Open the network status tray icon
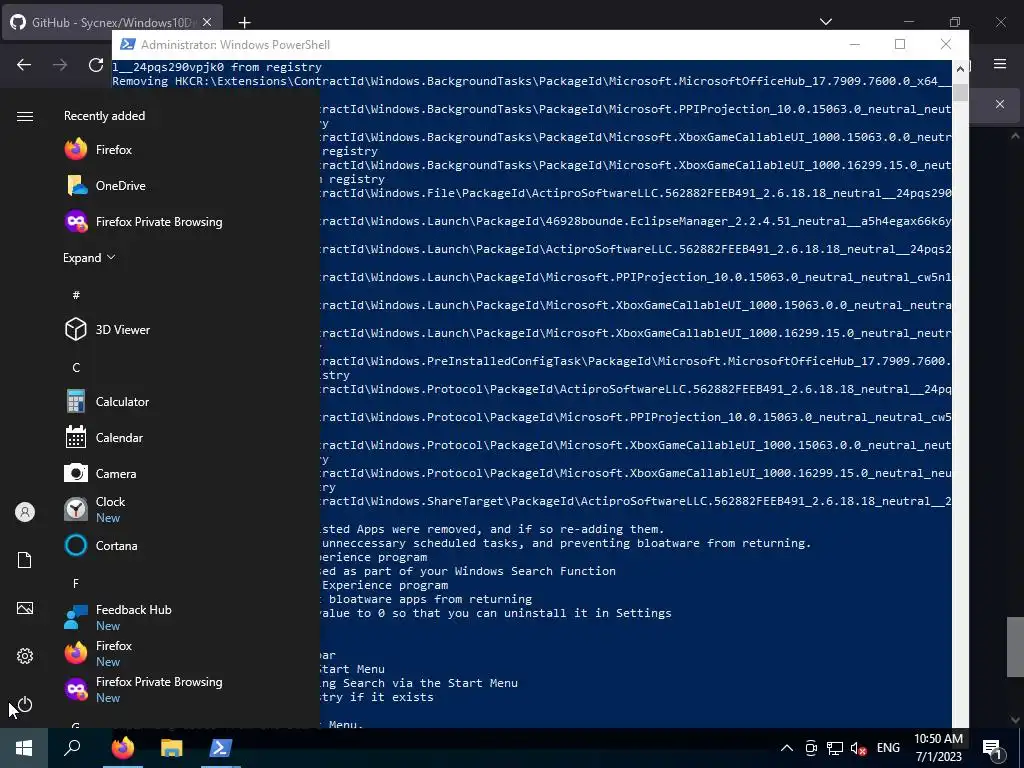The height and width of the screenshot is (768, 1024). point(835,748)
